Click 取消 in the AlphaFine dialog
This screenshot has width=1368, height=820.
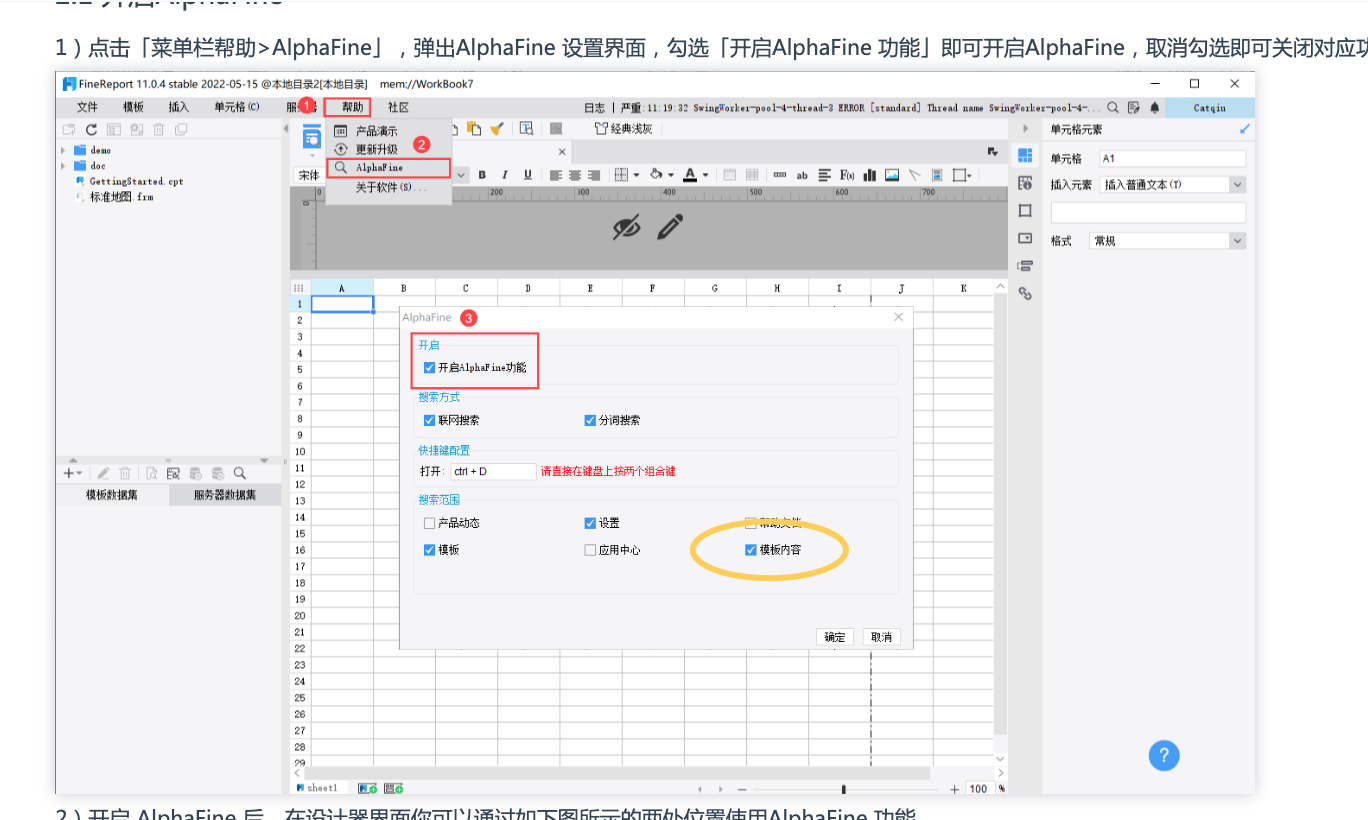(x=881, y=637)
